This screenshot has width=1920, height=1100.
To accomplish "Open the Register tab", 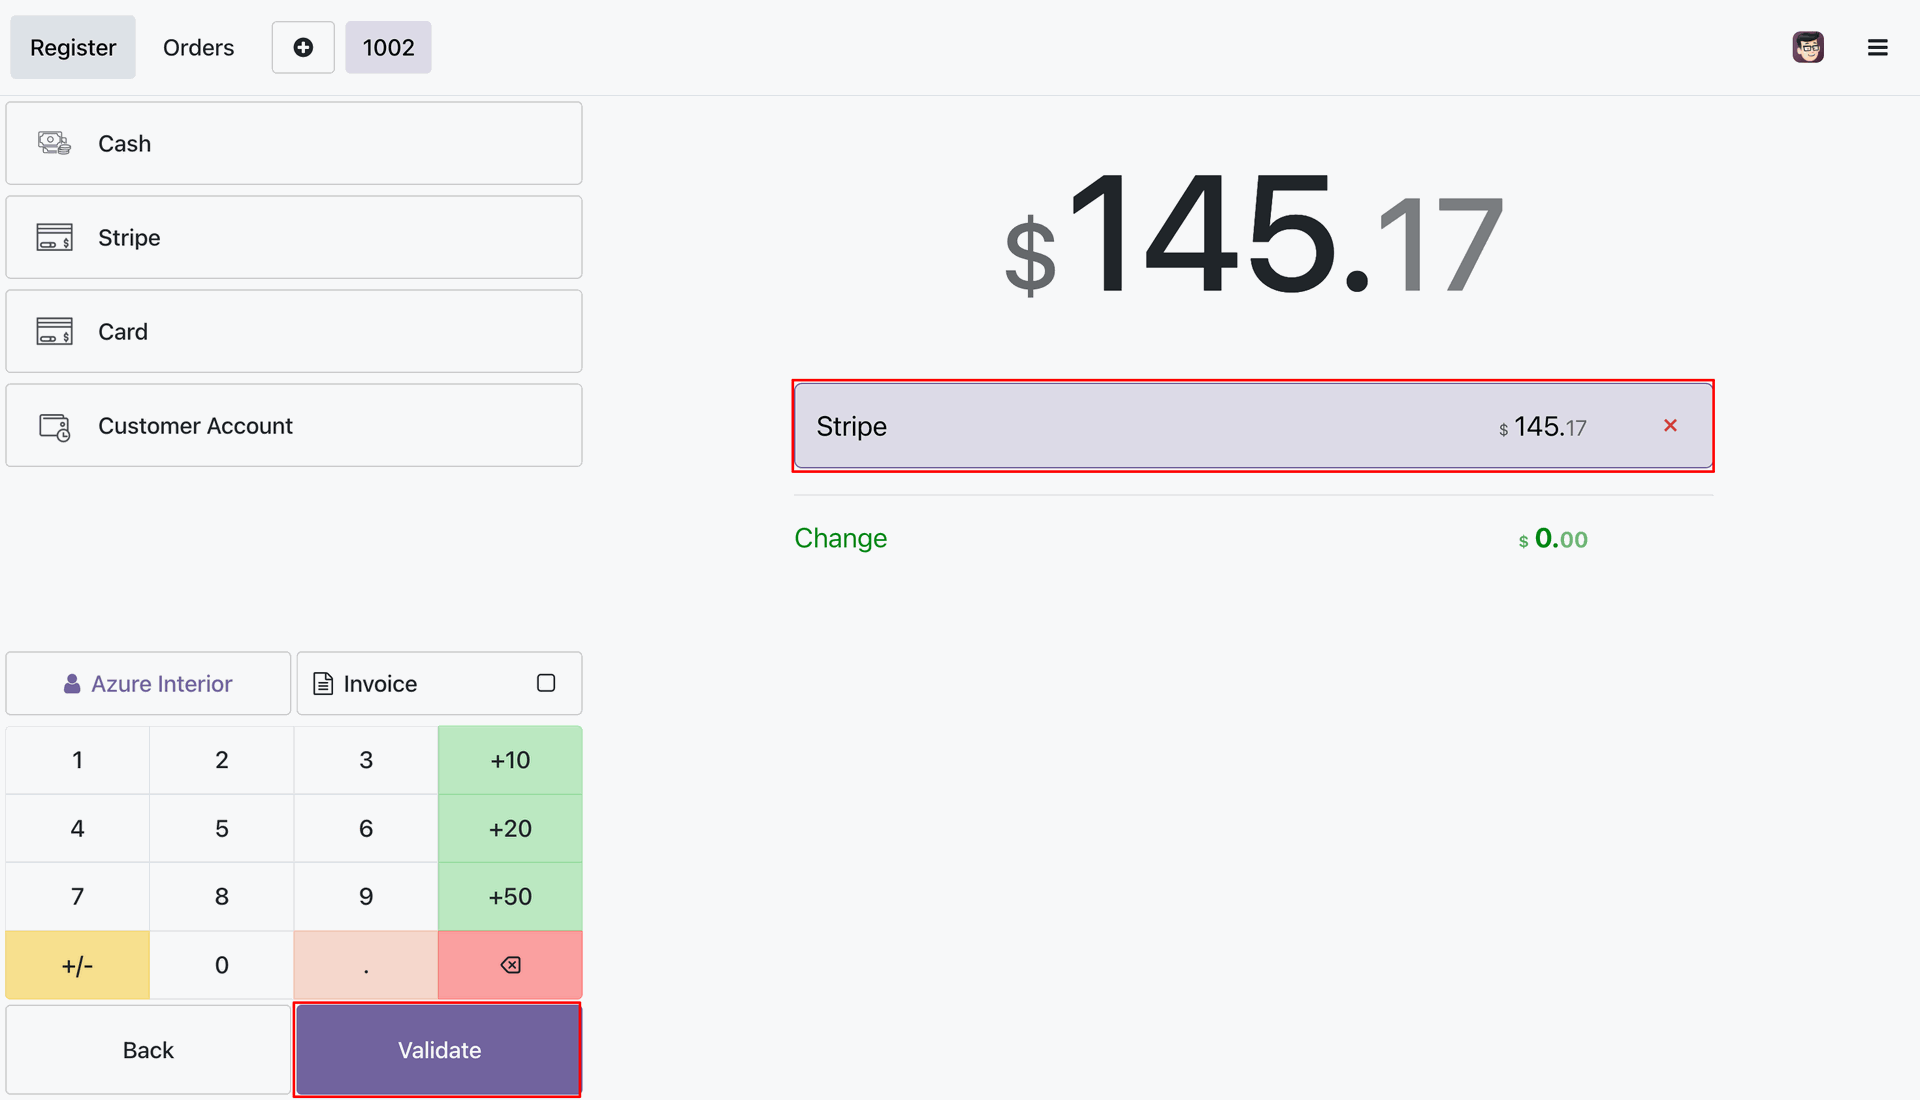I will (x=73, y=47).
